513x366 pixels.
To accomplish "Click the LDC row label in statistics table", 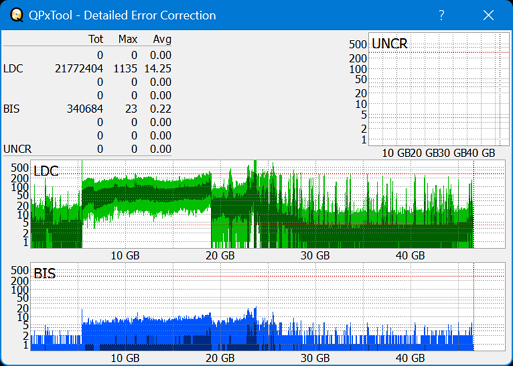I will click(13, 69).
